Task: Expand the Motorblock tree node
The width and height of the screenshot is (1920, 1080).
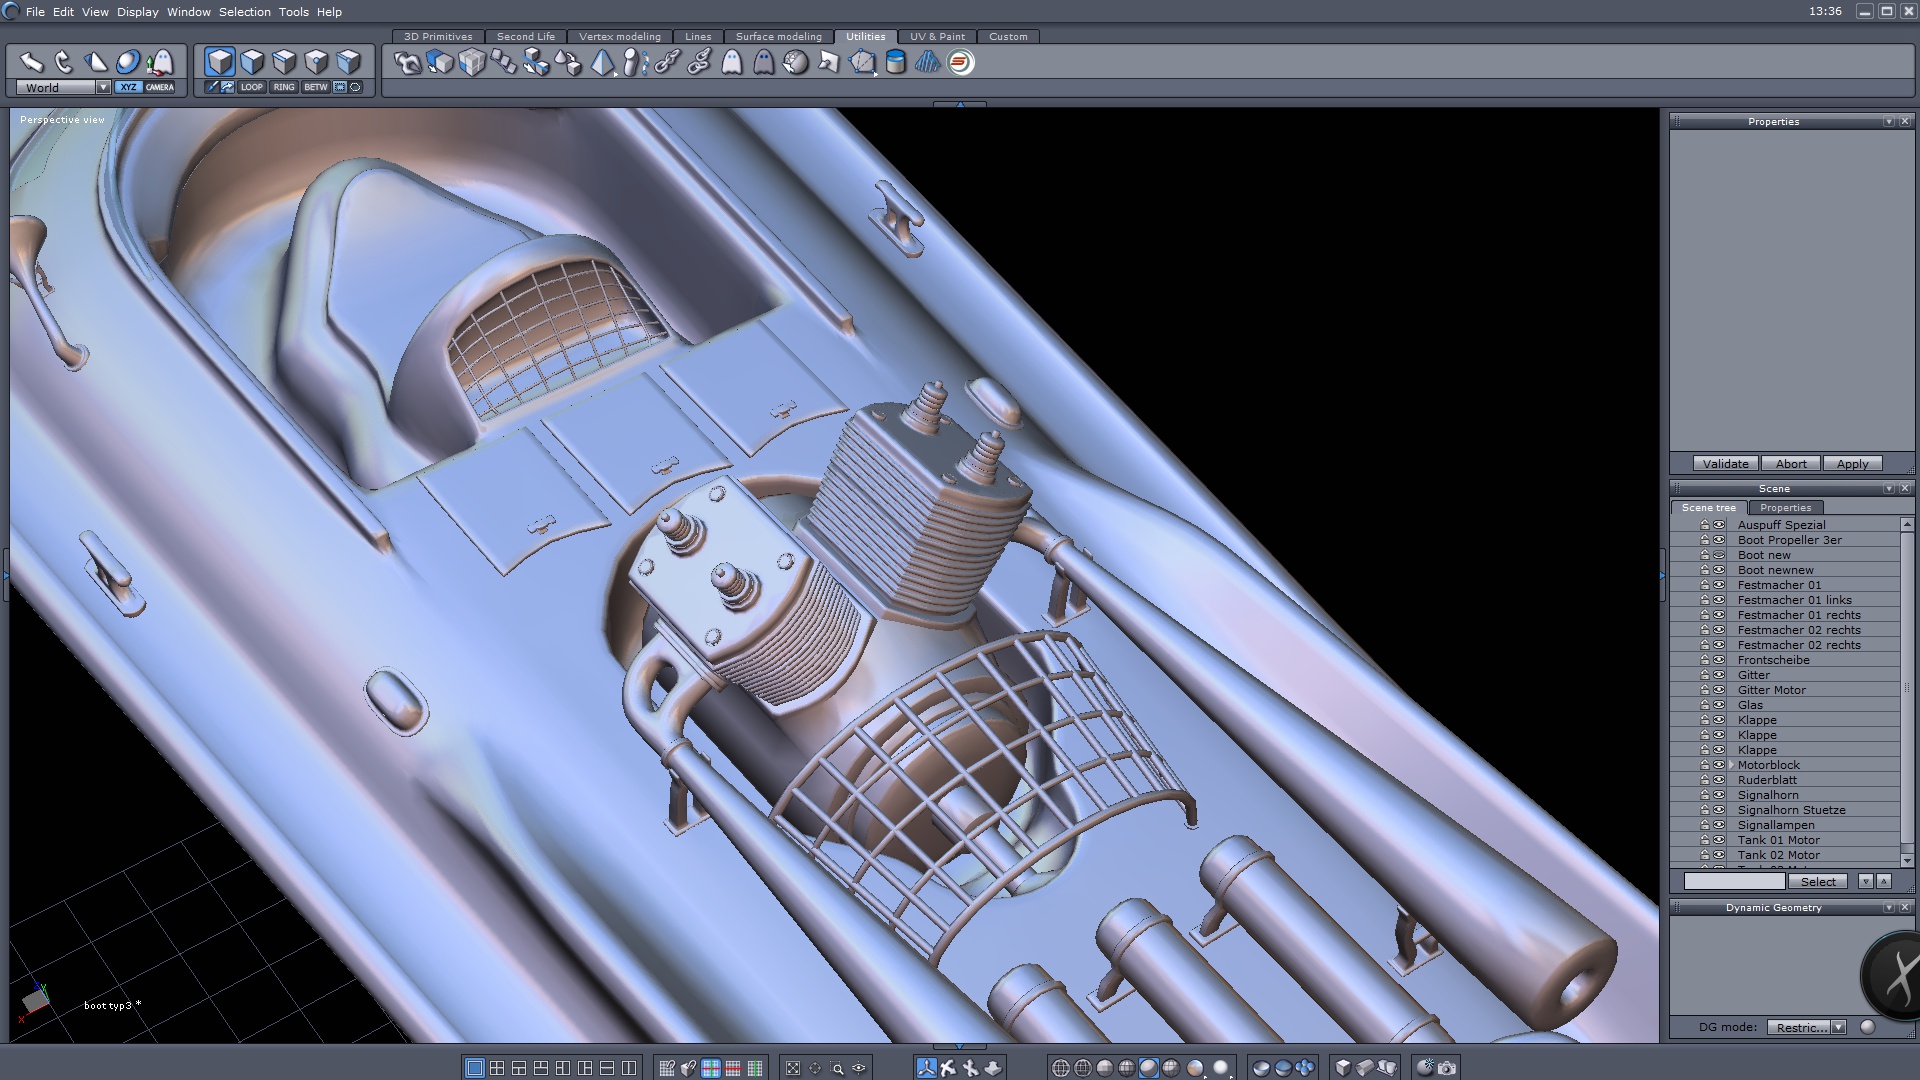Action: coord(1731,765)
